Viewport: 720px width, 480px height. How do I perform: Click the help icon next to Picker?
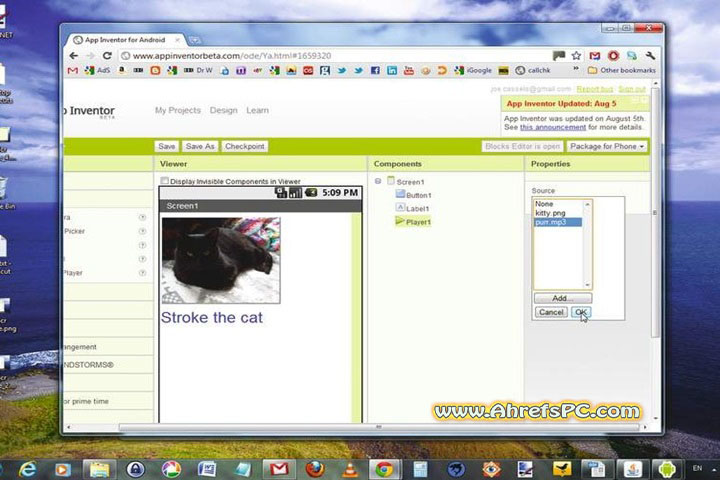(142, 231)
